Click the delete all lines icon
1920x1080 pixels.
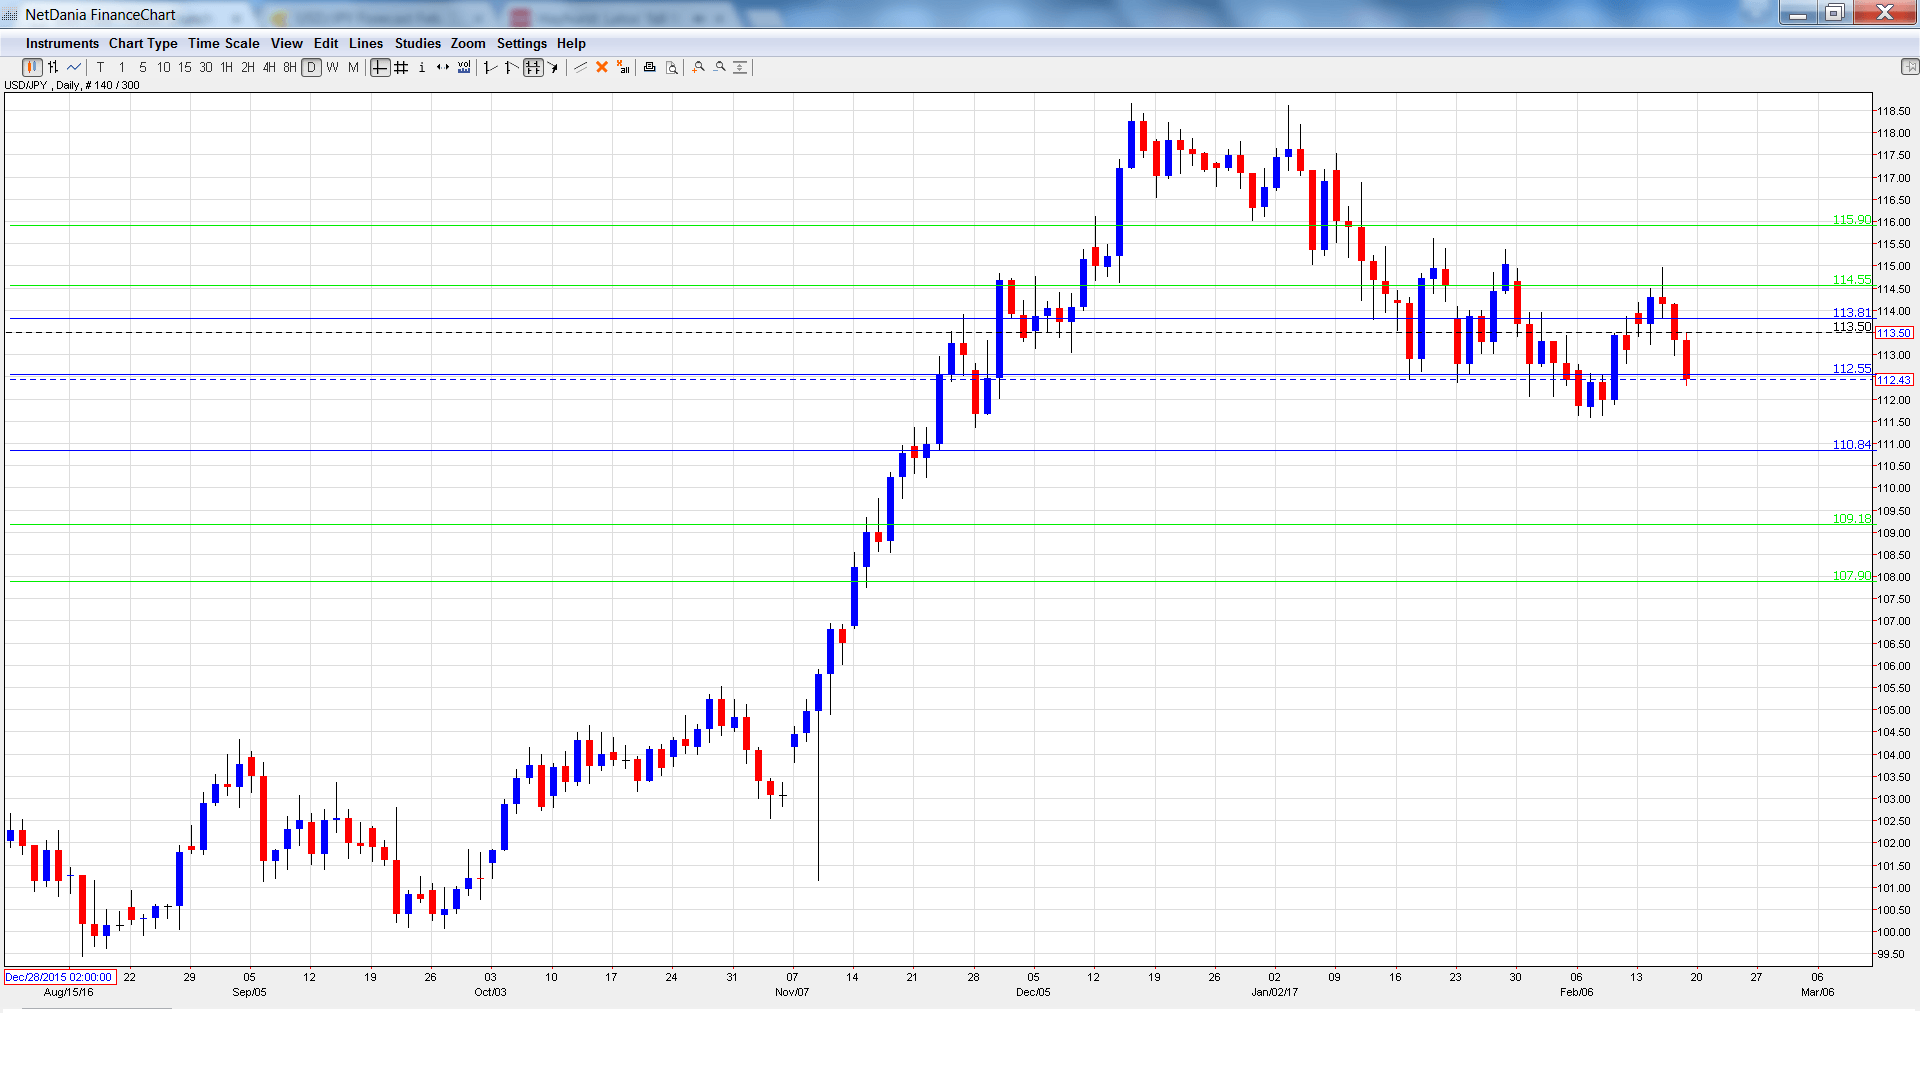tap(623, 67)
